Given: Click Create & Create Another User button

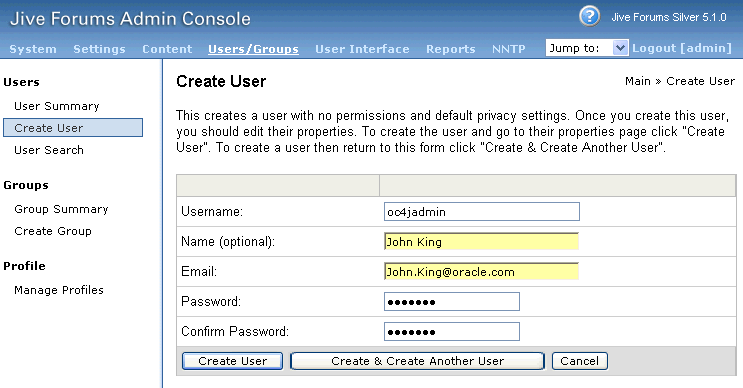Looking at the screenshot, I should pos(417,361).
